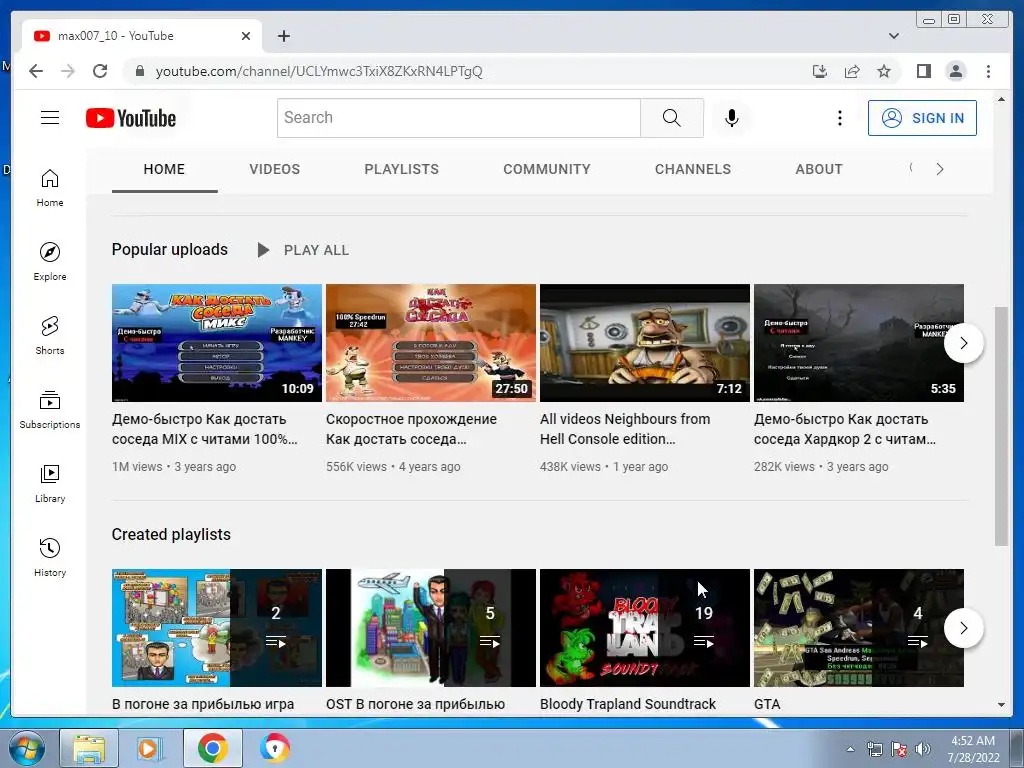Viewport: 1024px width, 768px height.
Task: Open the 27:50 speedrun video thumbnail
Action: (x=431, y=343)
